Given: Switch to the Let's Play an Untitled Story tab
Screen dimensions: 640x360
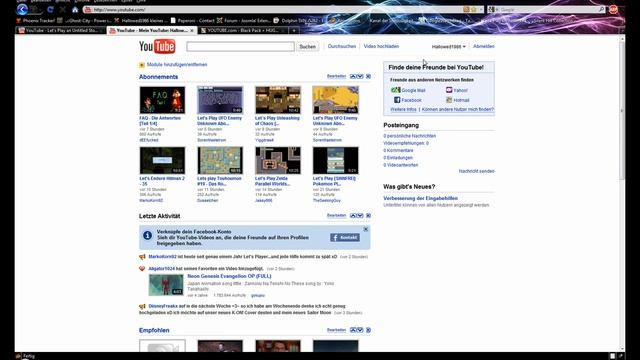Looking at the screenshot, I should click(x=61, y=31).
